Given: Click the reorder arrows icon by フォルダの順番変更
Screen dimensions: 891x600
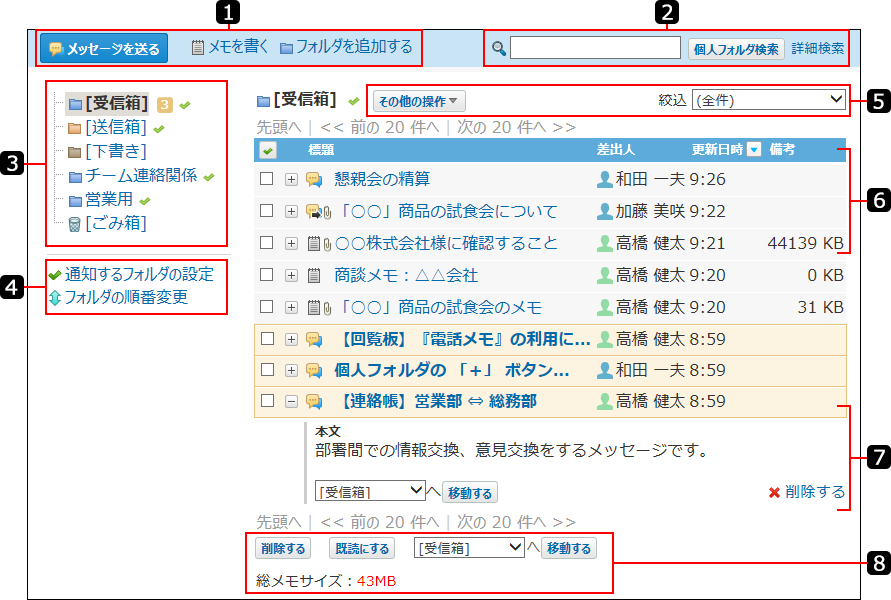Looking at the screenshot, I should click(55, 298).
